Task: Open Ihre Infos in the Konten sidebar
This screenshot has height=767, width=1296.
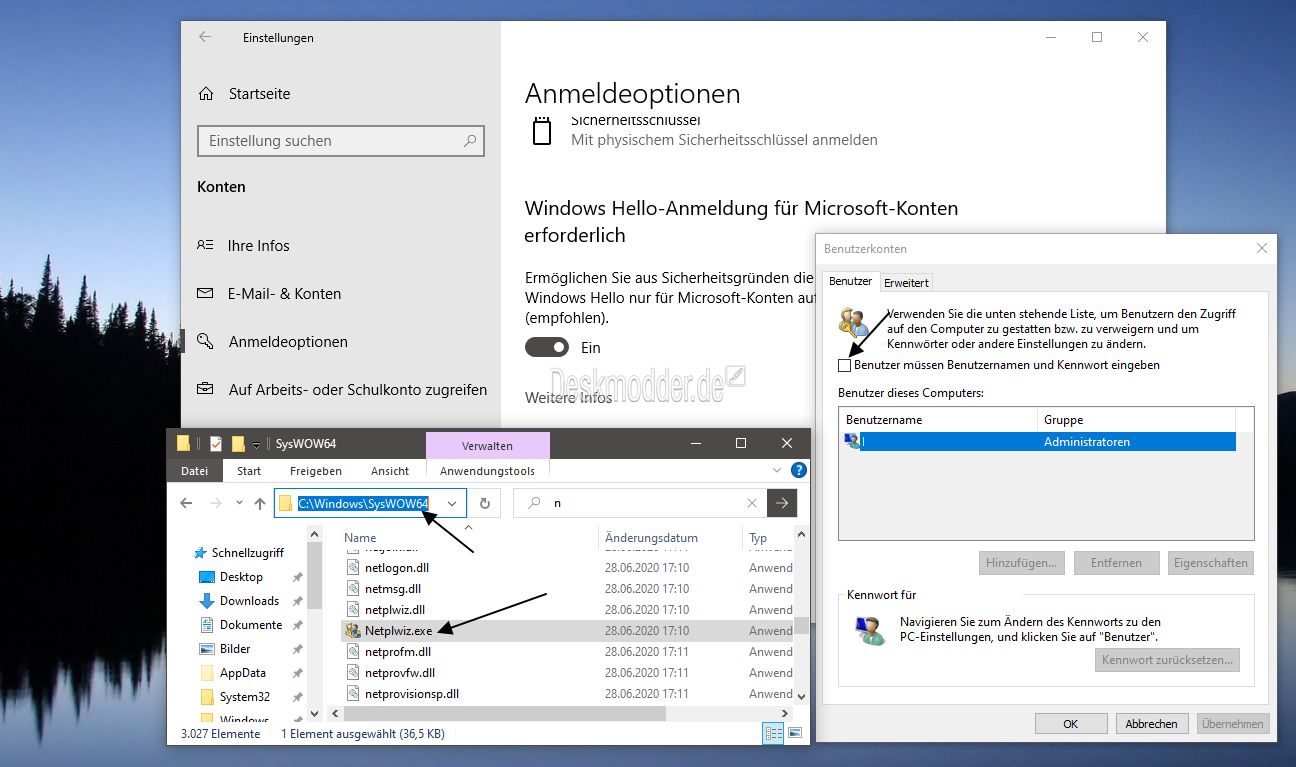Action: (x=257, y=245)
